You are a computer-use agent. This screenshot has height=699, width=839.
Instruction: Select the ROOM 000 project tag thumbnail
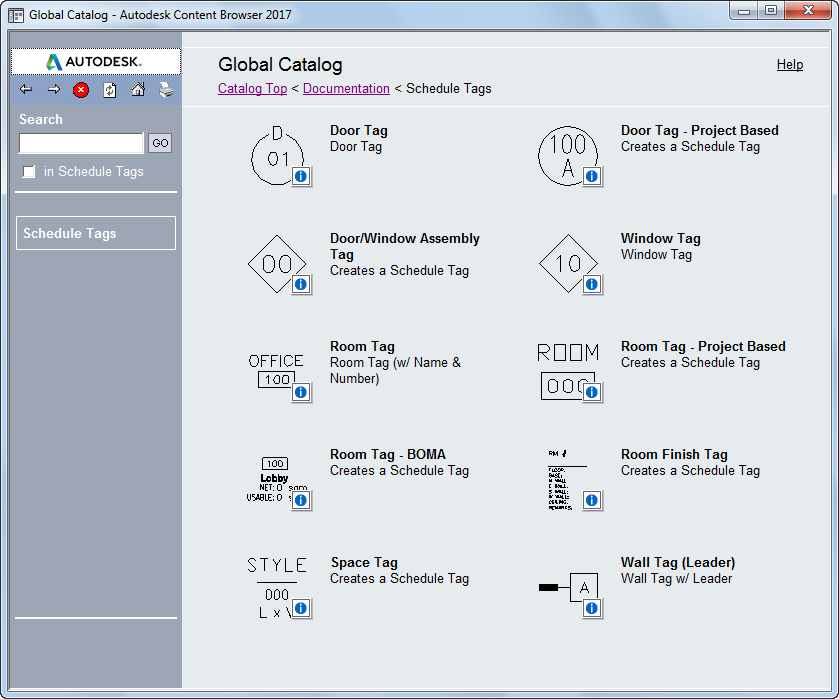click(x=568, y=371)
